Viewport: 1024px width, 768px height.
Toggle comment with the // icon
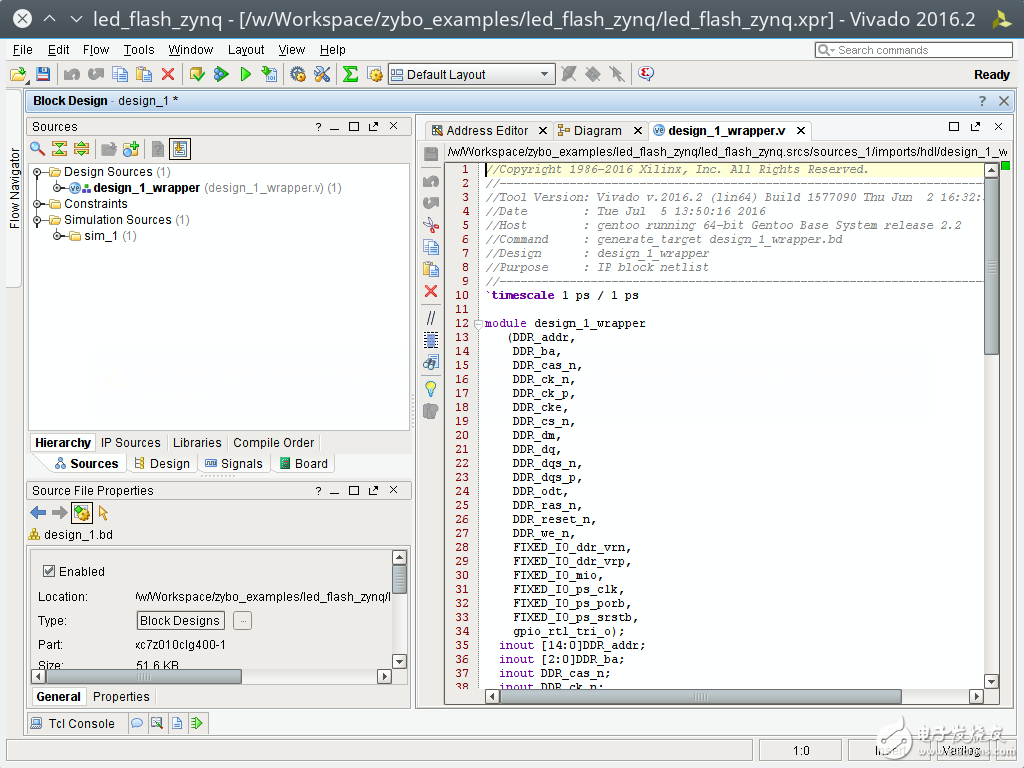[431, 317]
